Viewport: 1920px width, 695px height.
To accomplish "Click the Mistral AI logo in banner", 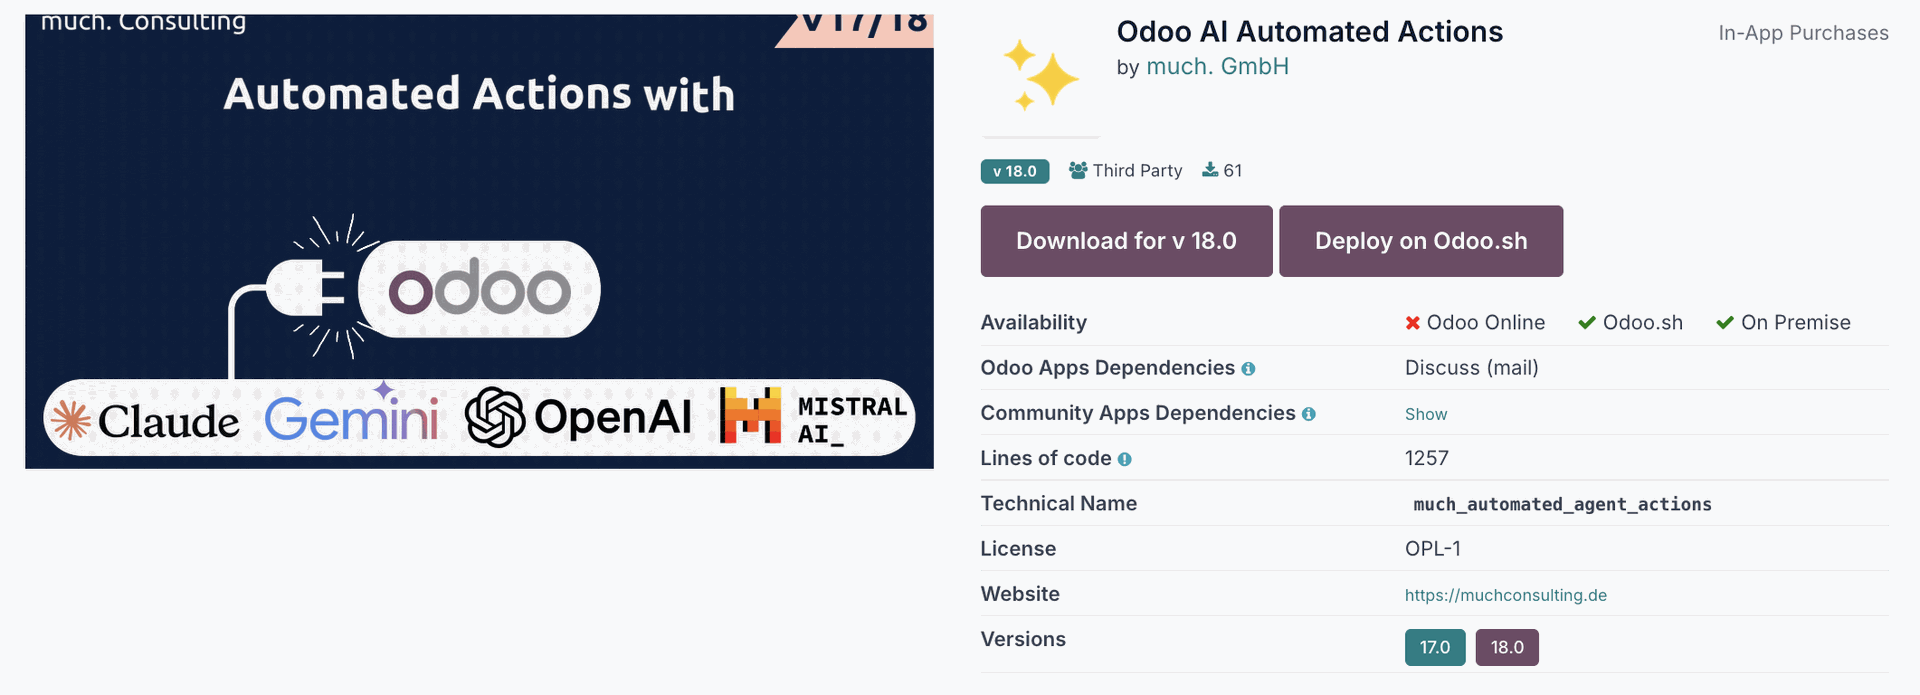I will tap(813, 416).
